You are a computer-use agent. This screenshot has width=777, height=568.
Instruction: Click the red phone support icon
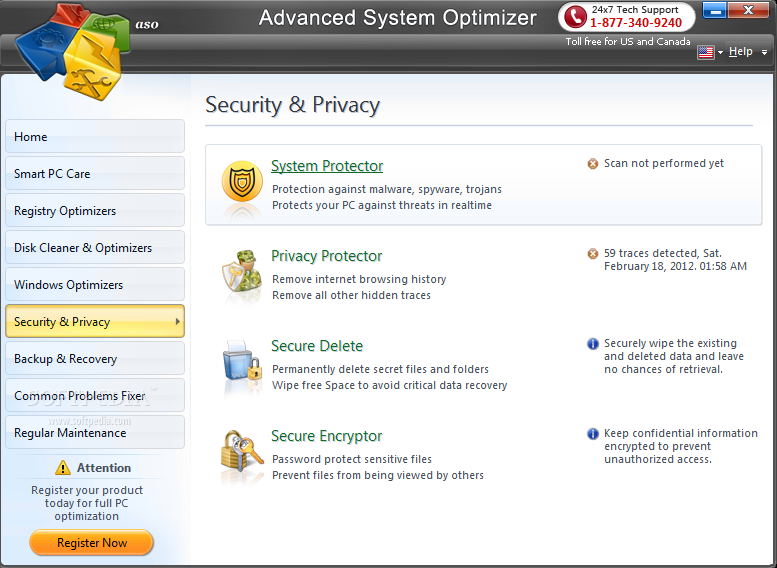coord(575,16)
